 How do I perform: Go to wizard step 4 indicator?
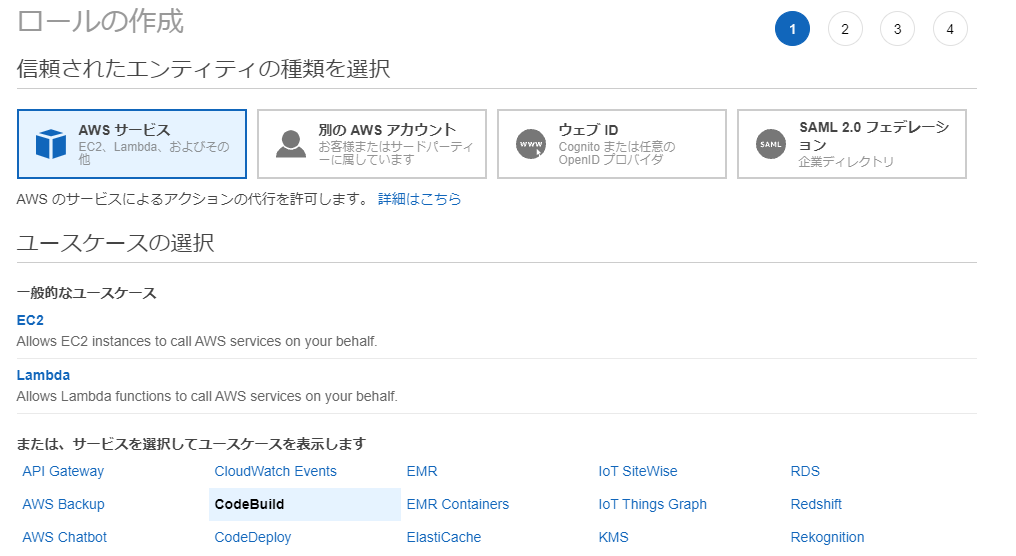click(950, 29)
